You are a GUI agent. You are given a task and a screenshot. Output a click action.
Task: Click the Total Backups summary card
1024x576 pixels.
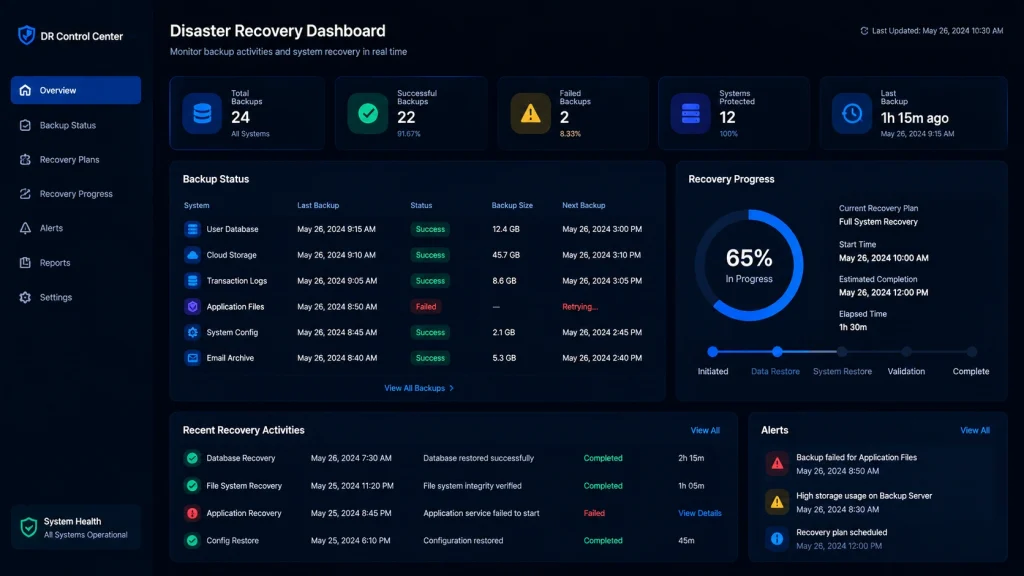247,113
